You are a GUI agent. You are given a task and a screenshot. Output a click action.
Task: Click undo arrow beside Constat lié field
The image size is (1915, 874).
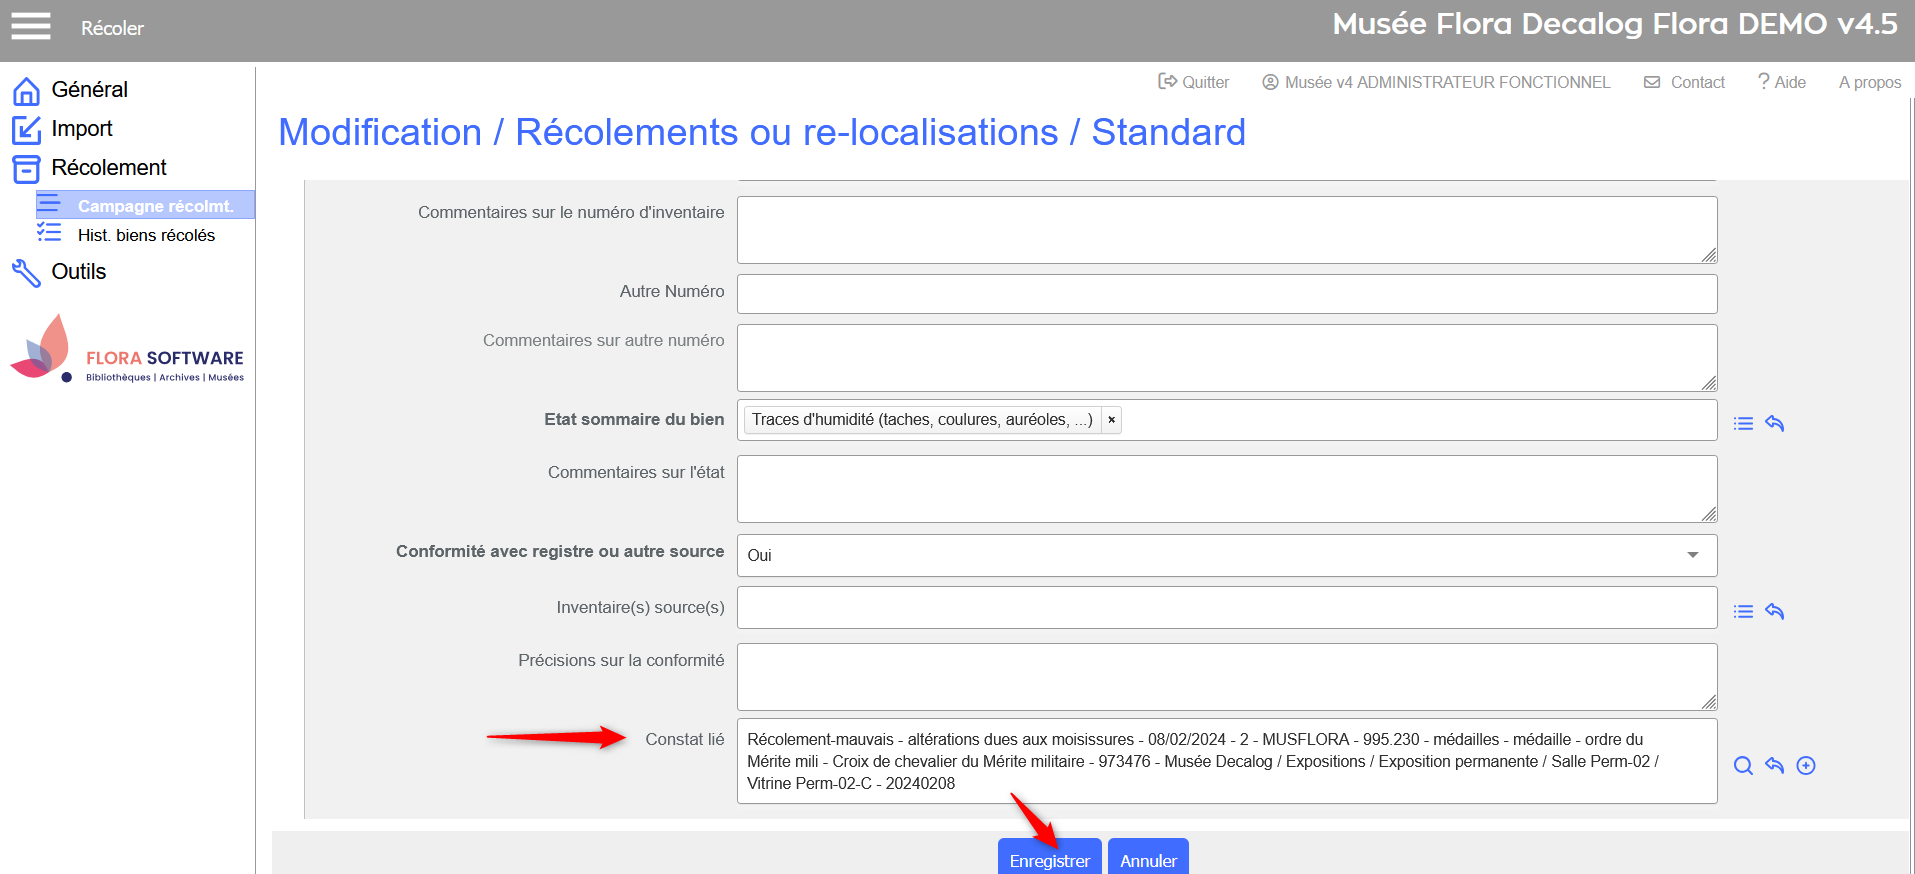click(x=1774, y=765)
